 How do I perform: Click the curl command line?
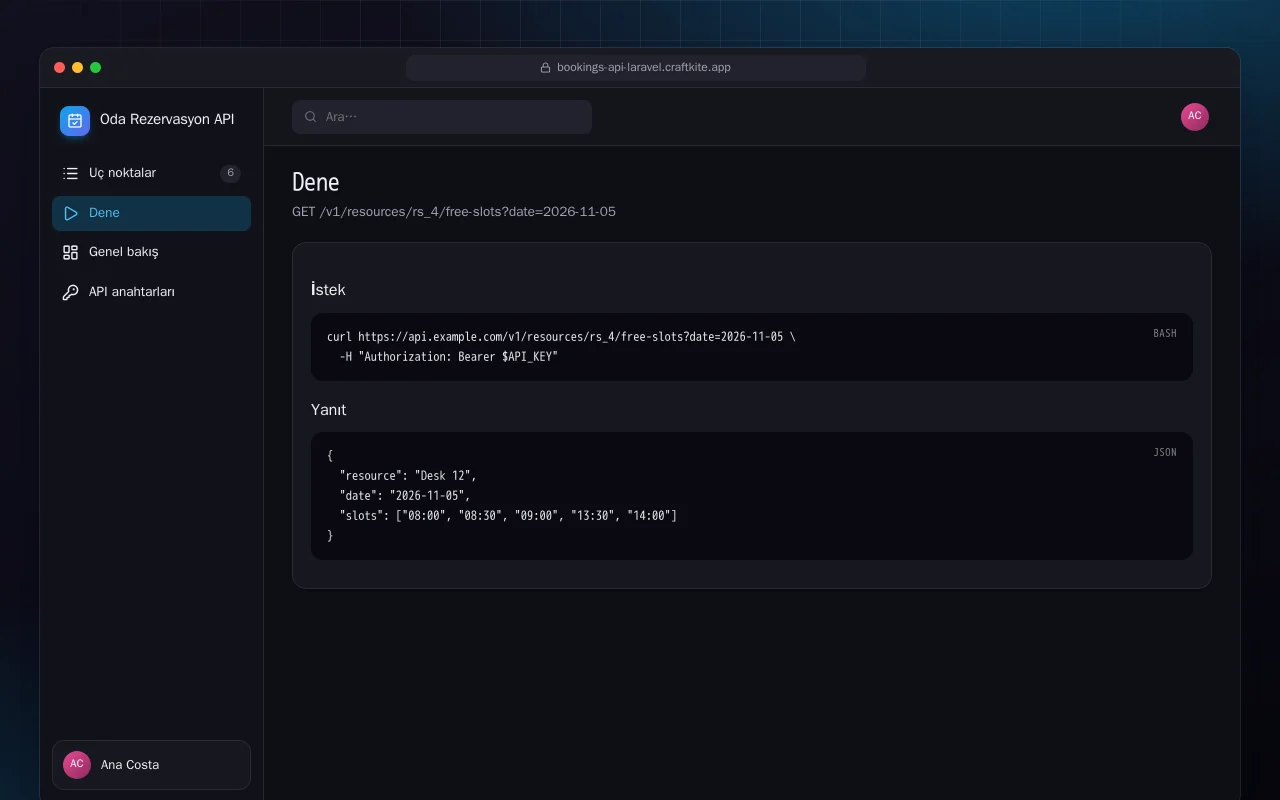(561, 337)
